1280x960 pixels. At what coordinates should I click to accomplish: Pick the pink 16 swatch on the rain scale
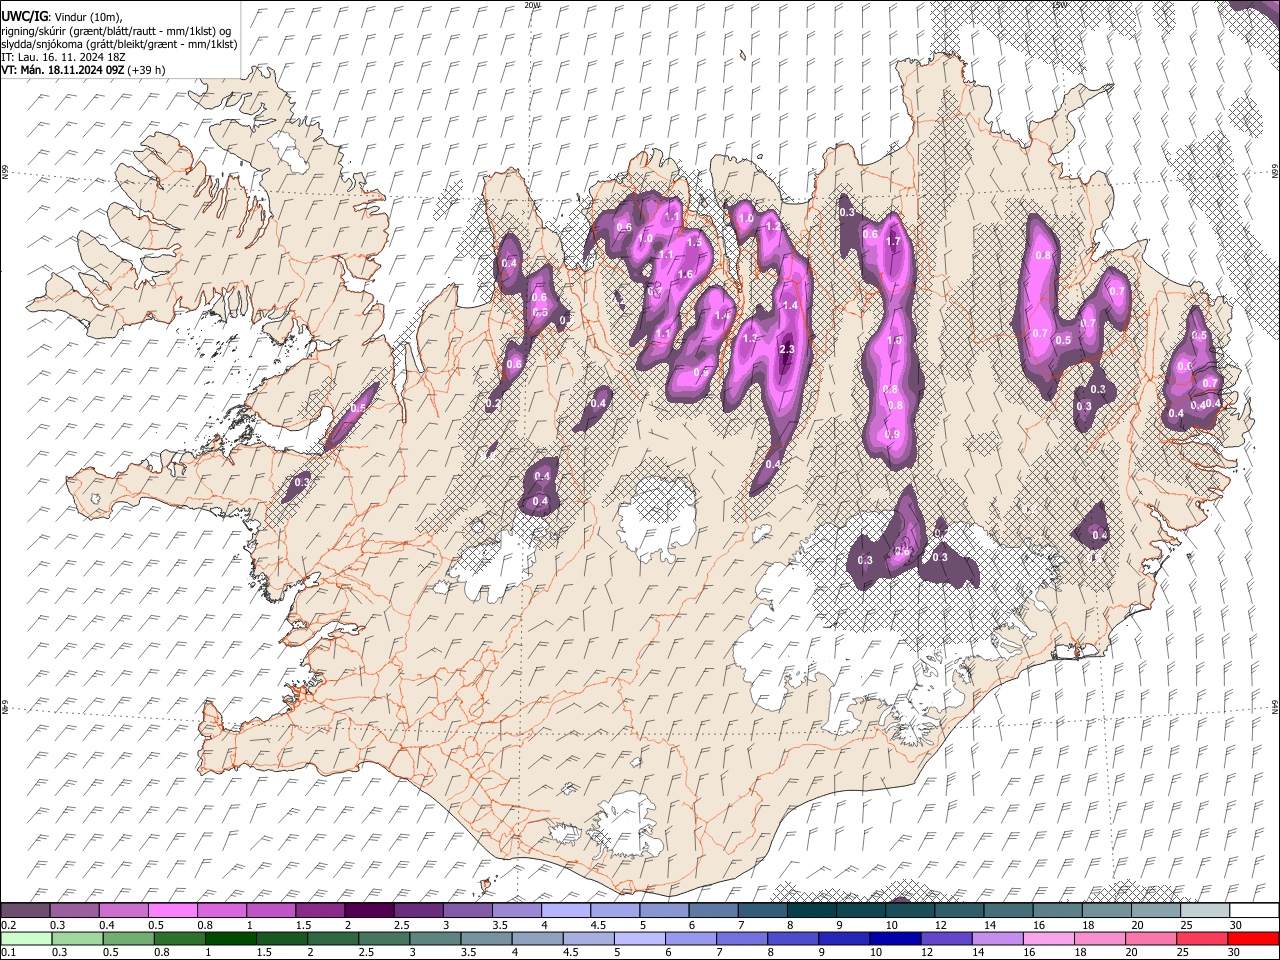pyautogui.click(x=1048, y=939)
